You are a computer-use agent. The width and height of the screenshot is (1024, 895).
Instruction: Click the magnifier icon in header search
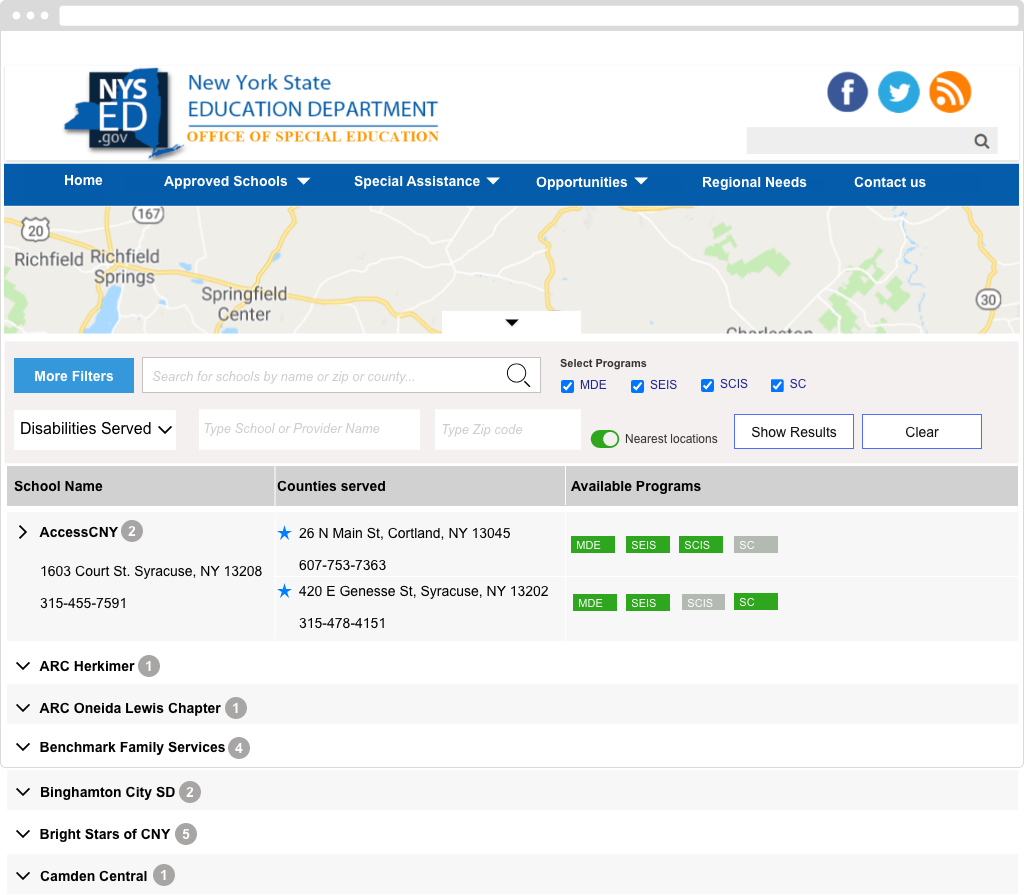[x=982, y=141]
